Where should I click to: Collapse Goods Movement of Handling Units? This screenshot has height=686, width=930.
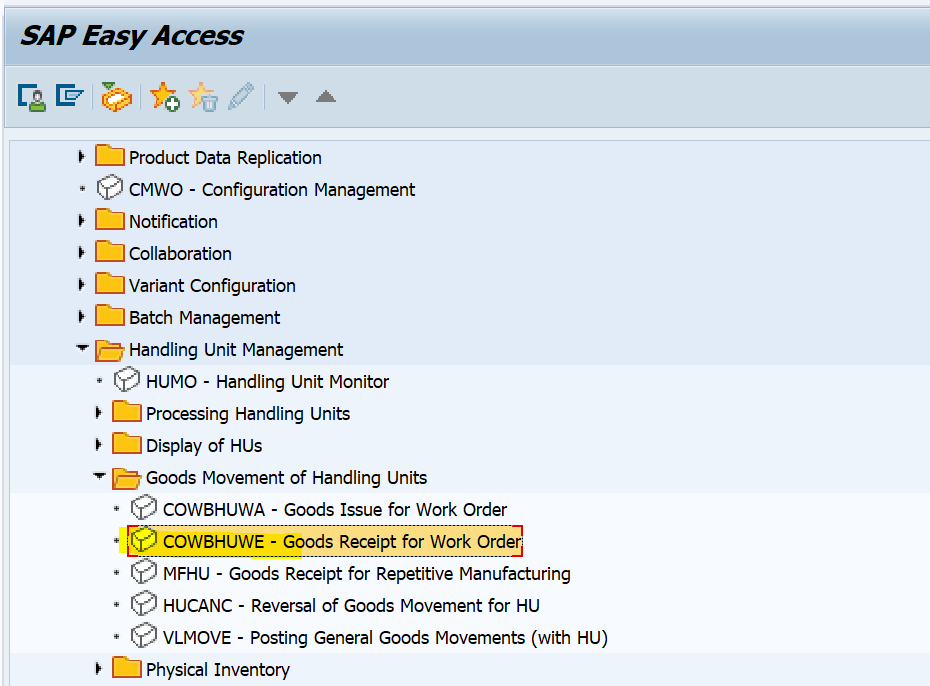click(99, 477)
